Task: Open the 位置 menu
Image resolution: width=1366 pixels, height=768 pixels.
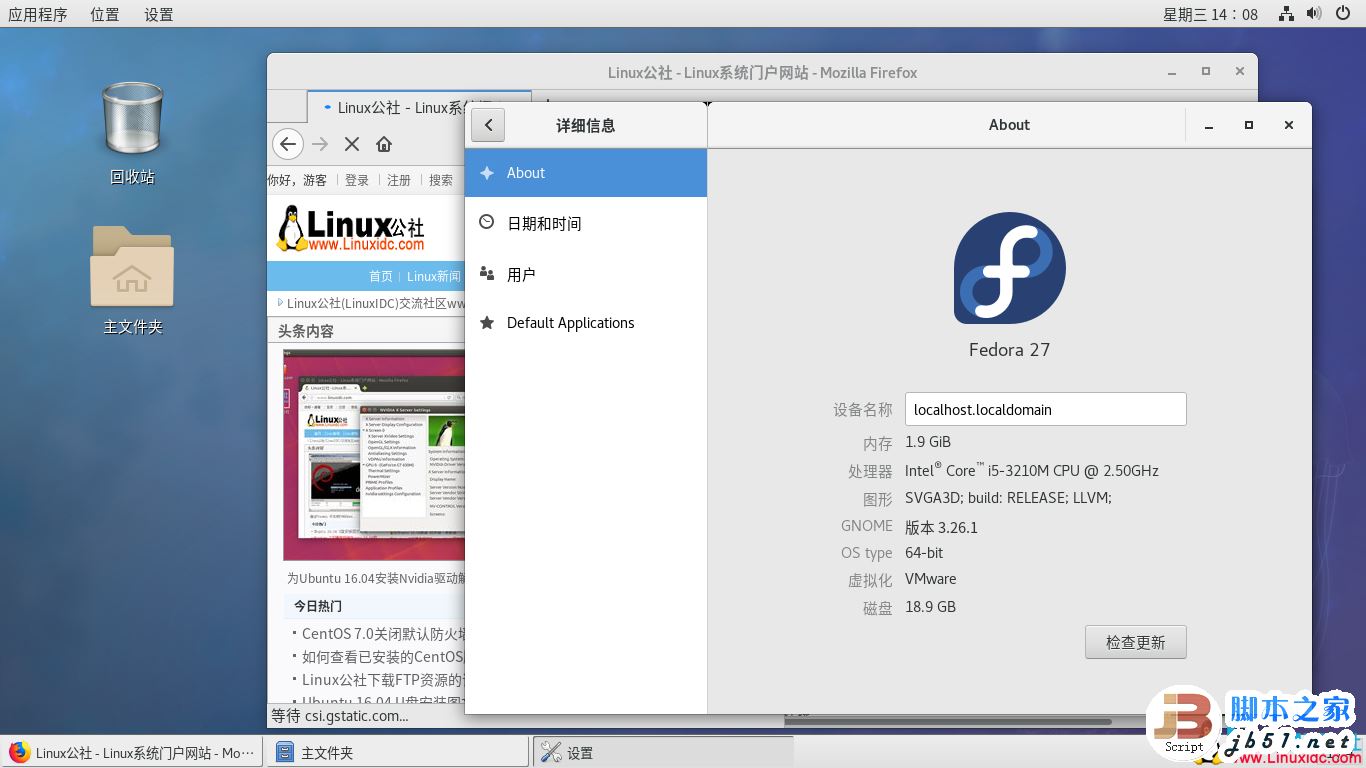Action: pos(104,14)
